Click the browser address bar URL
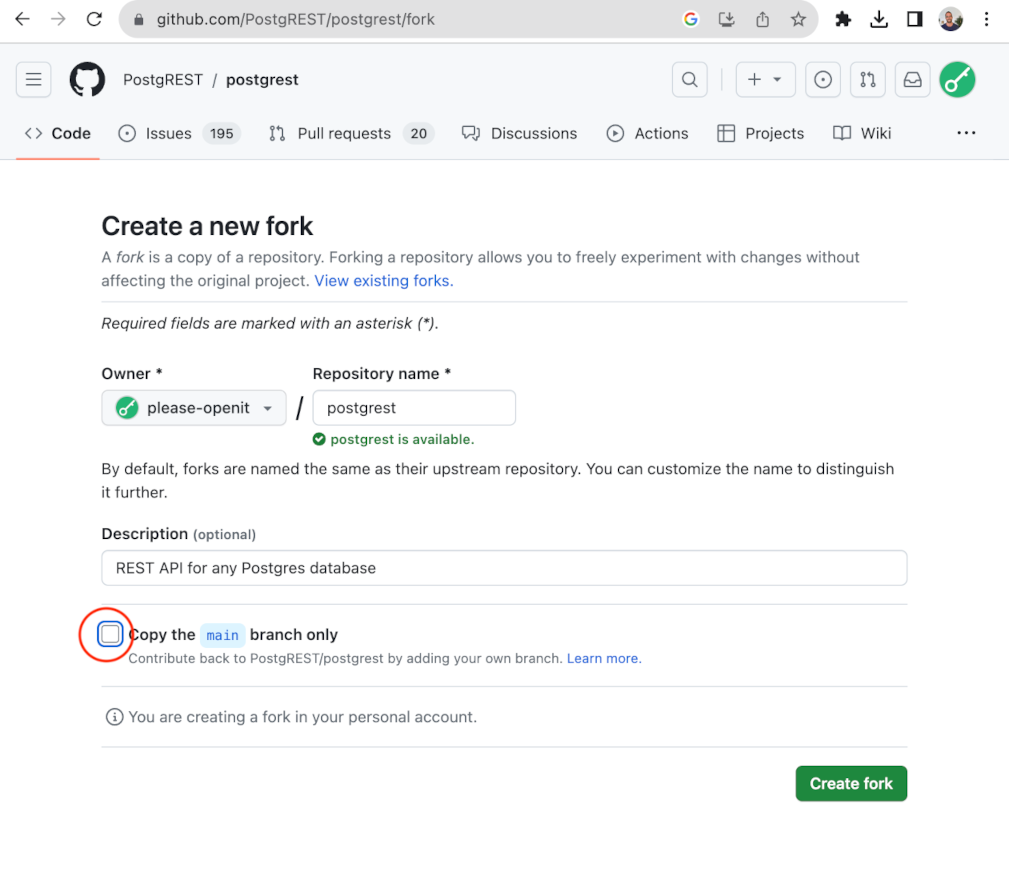Screen dimensions: 1009x896 coord(296,19)
